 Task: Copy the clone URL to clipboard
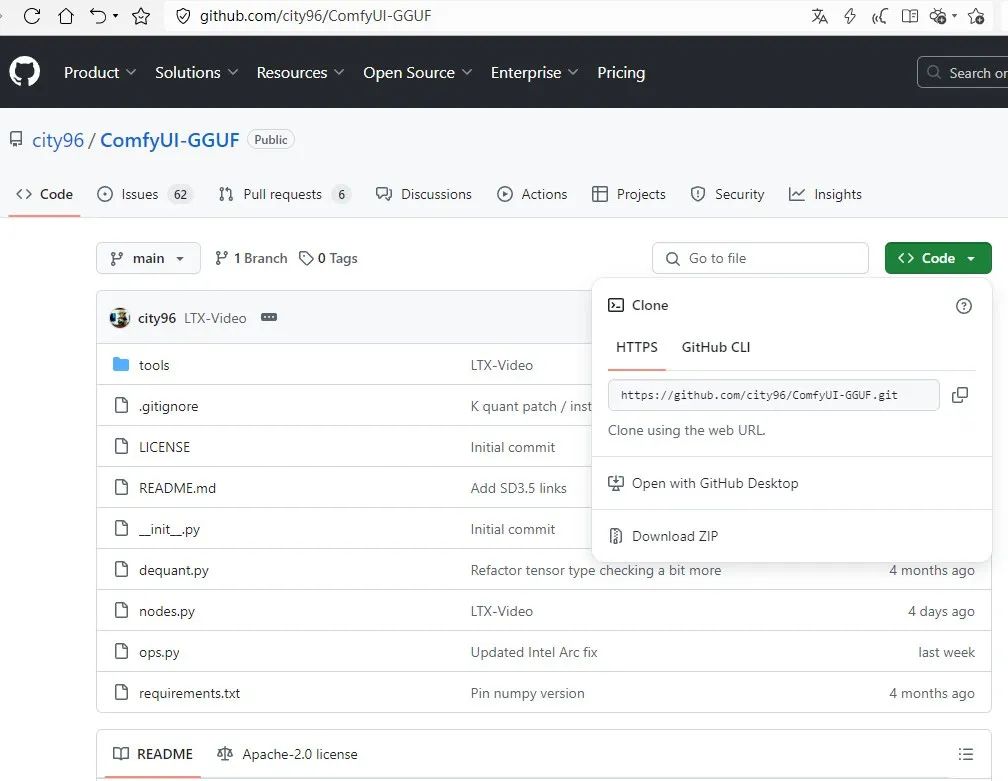pyautogui.click(x=960, y=395)
